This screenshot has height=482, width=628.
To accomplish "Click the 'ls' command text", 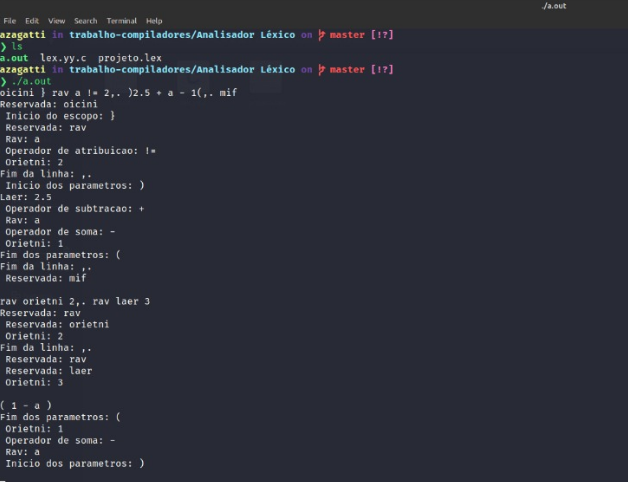I will pos(17,46).
